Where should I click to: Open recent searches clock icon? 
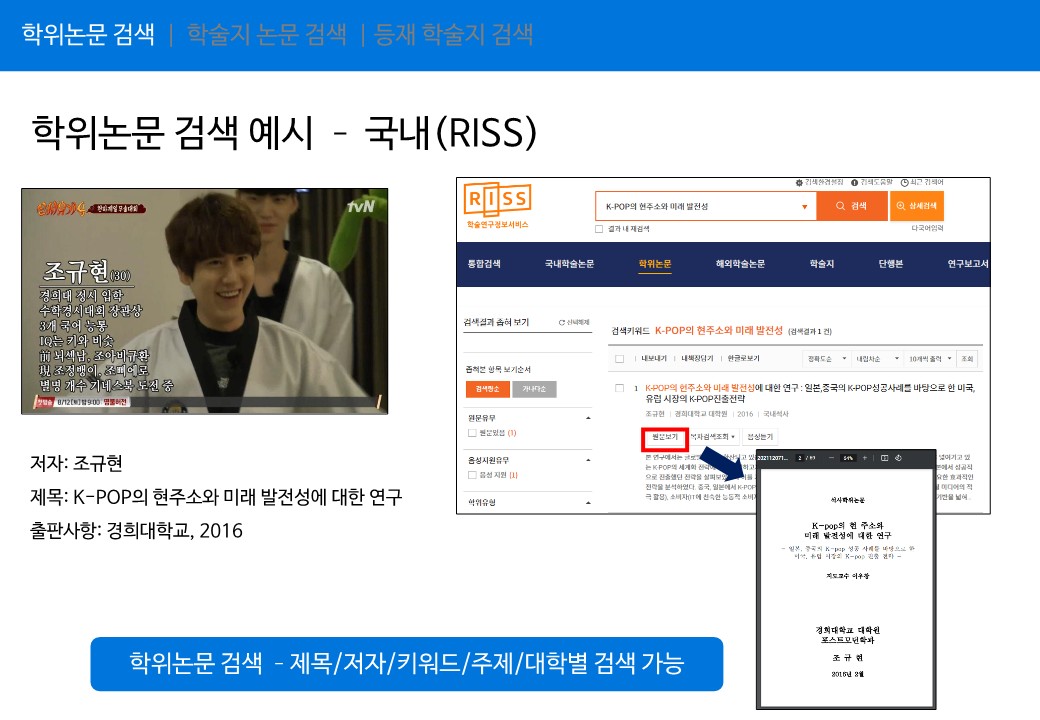coord(904,182)
